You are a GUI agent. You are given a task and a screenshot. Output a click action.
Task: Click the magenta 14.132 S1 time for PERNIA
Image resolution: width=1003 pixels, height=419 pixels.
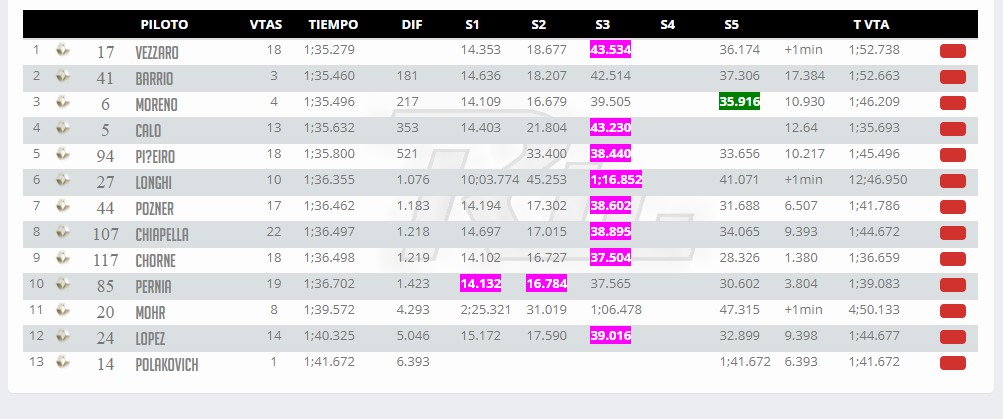pos(480,284)
